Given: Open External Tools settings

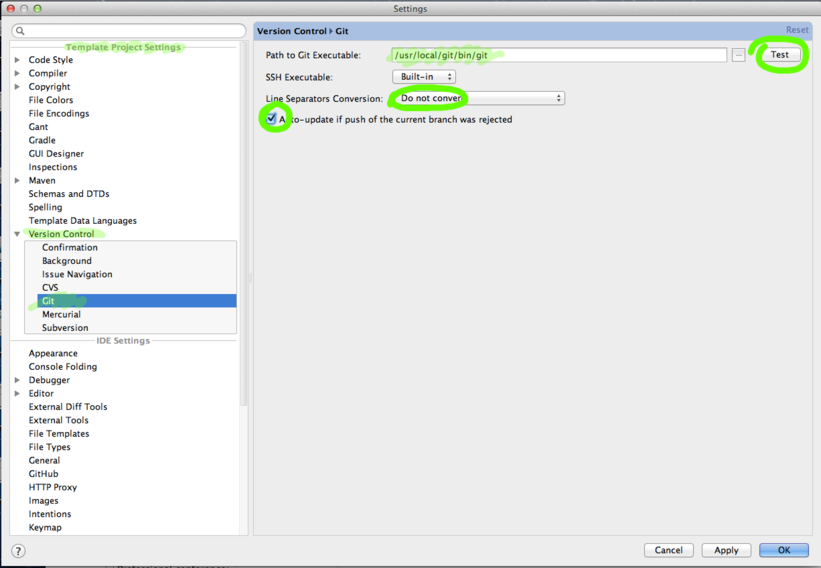Looking at the screenshot, I should pyautogui.click(x=59, y=420).
